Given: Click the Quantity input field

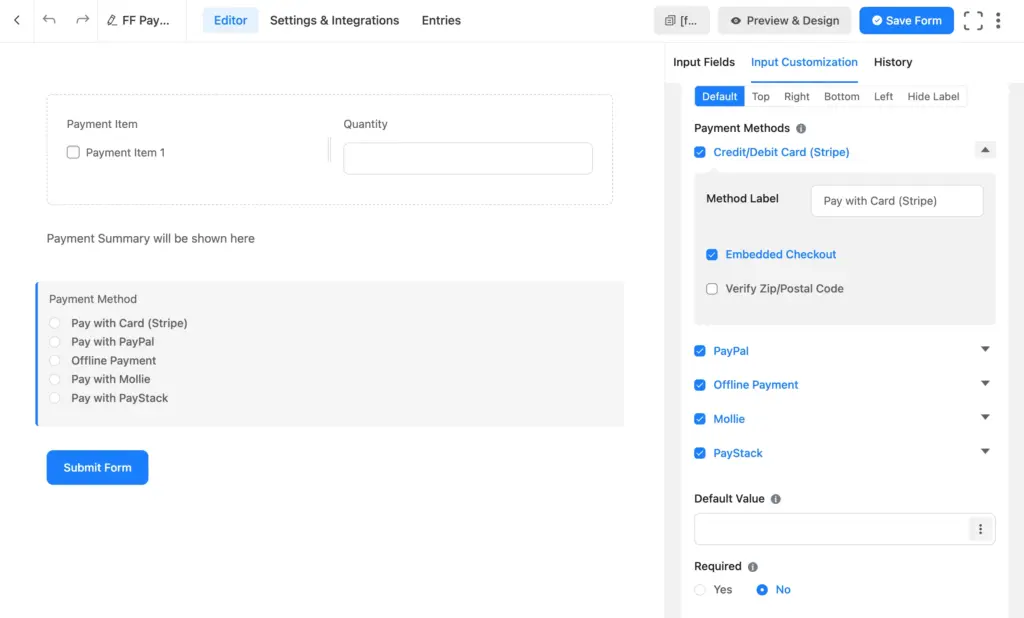Looking at the screenshot, I should coord(468,159).
